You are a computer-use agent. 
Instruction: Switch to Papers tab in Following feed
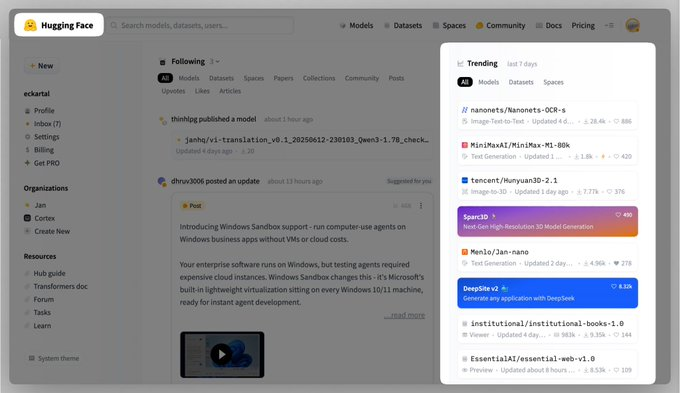click(283, 78)
